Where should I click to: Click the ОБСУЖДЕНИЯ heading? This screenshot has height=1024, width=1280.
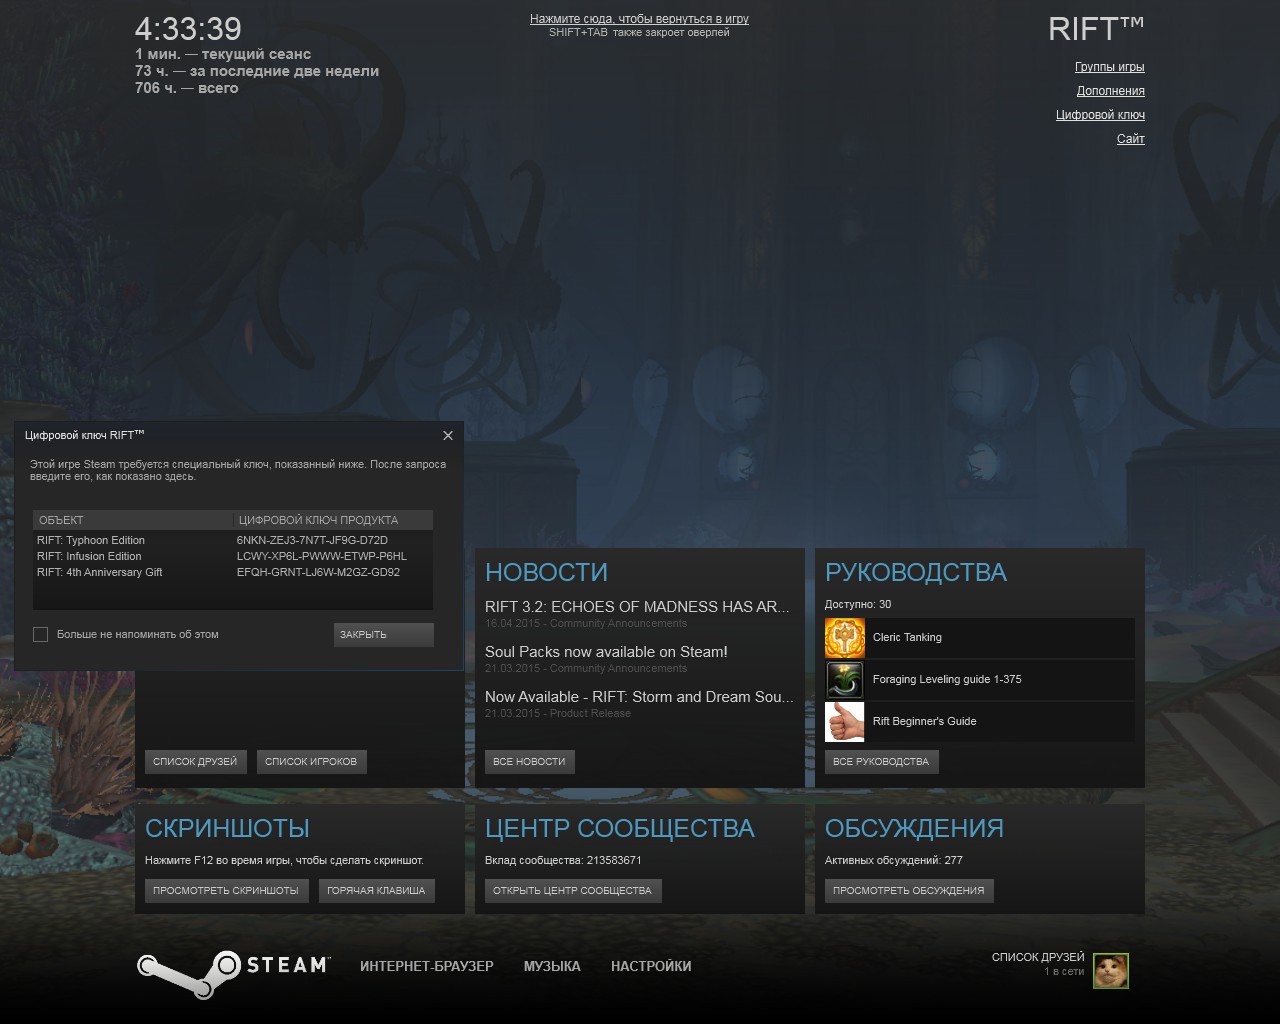coord(914,828)
